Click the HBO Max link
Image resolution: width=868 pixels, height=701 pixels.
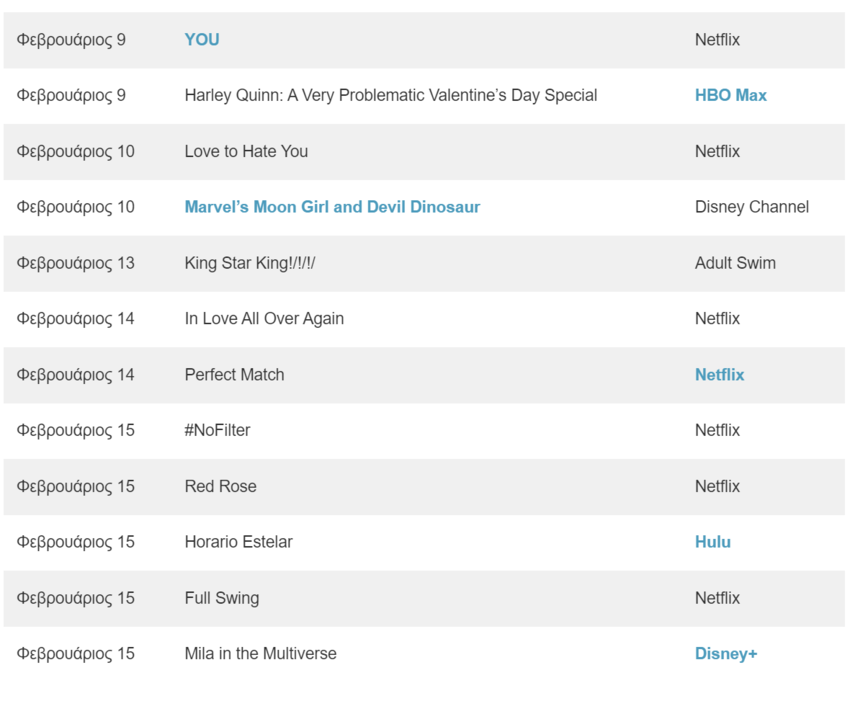[730, 96]
